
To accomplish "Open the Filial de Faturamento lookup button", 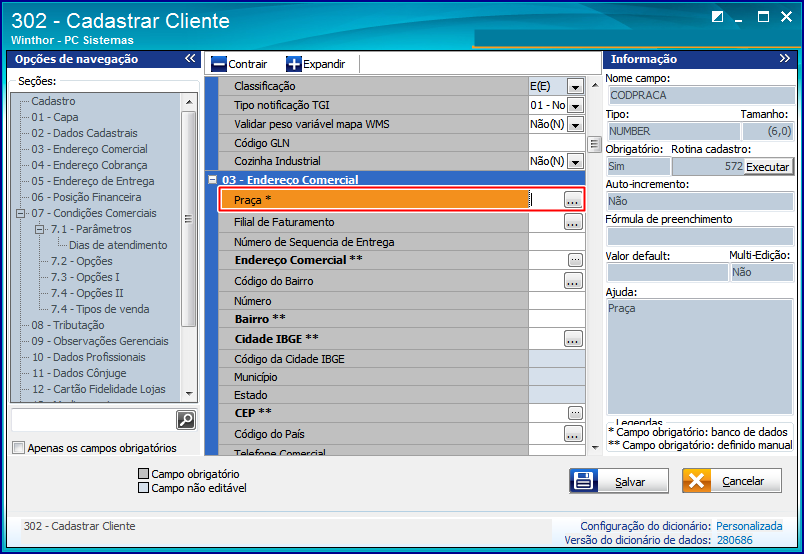I will (x=573, y=222).
